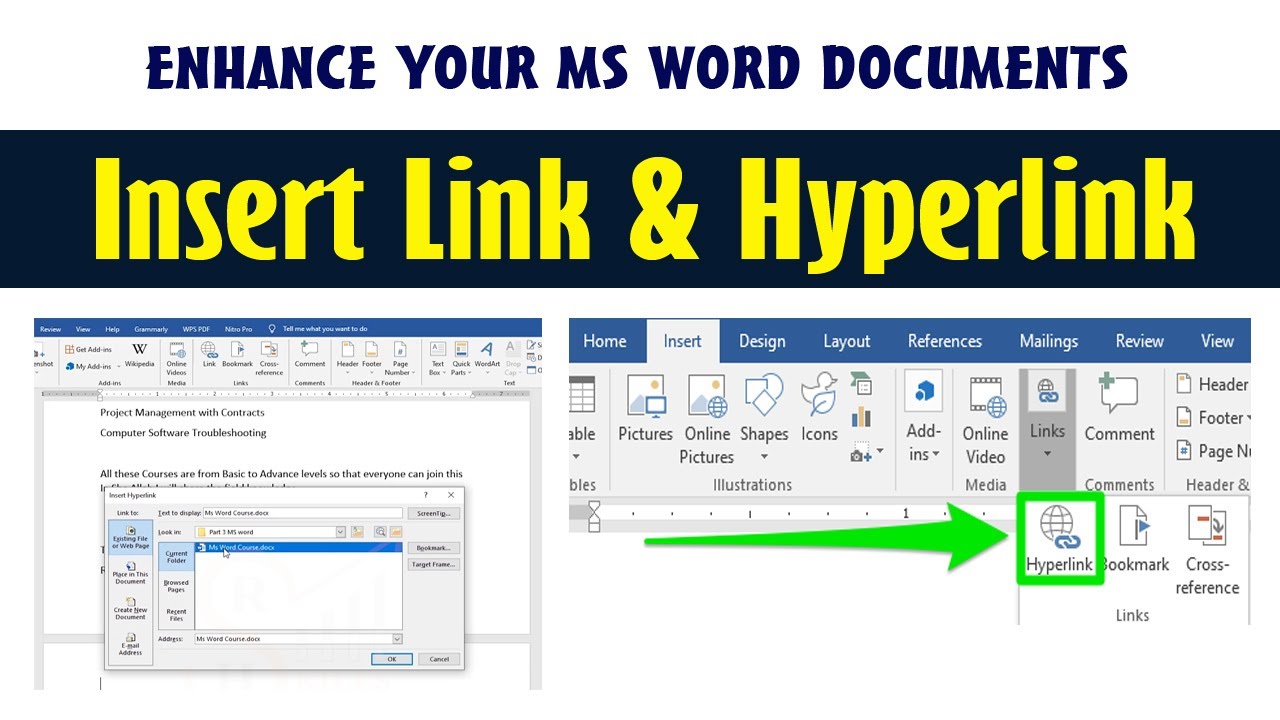
Task: Click Cancel in Insert Hyperlink dialog
Action: click(439, 659)
